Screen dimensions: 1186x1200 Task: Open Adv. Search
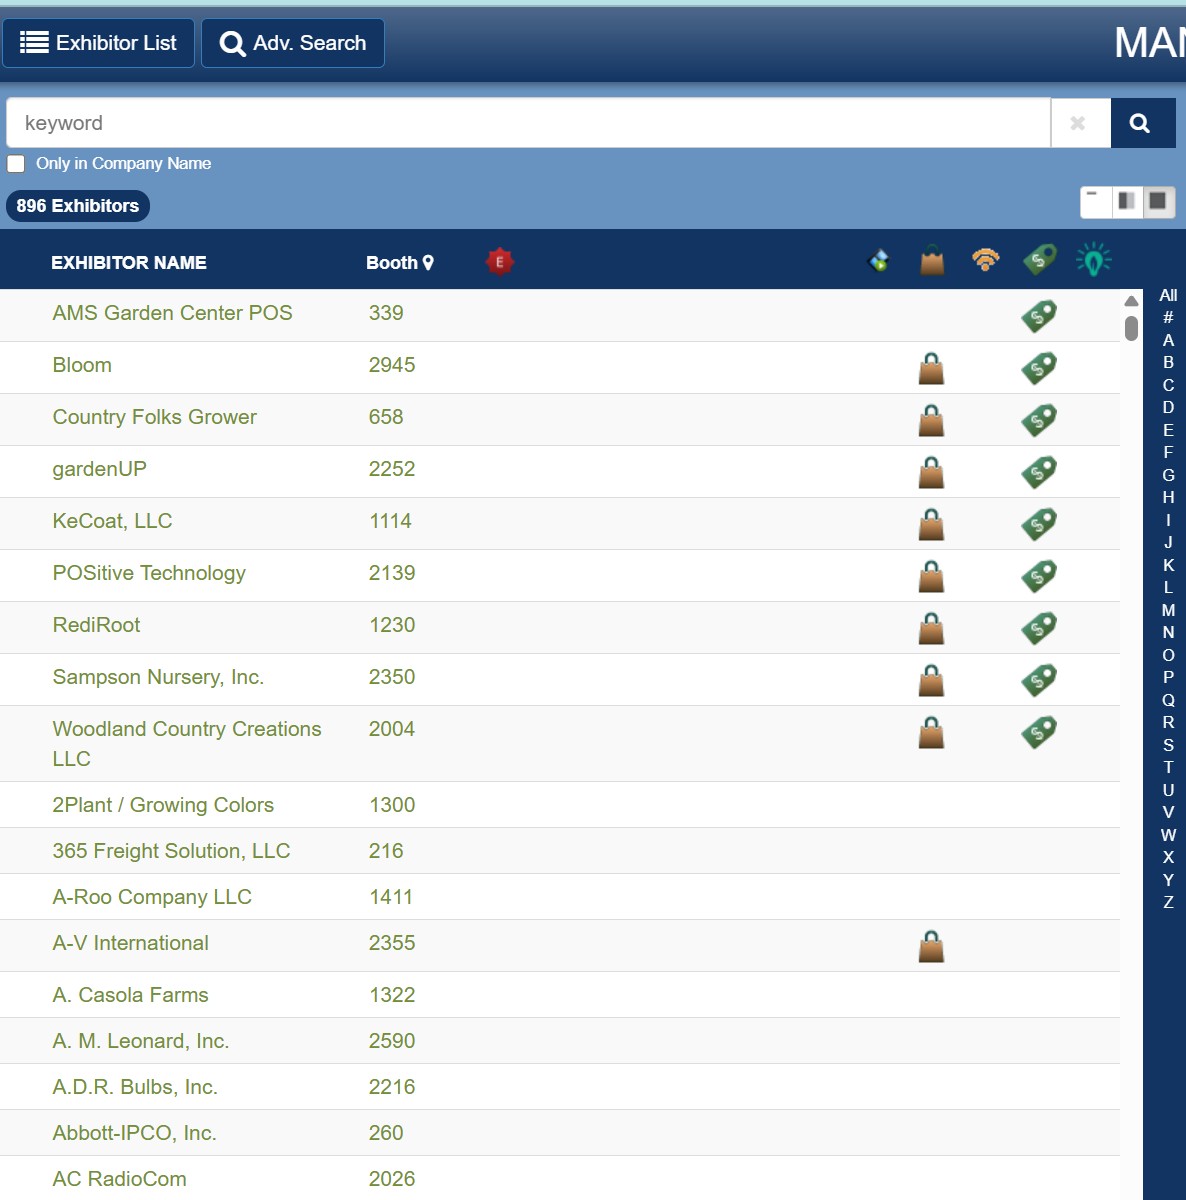(293, 43)
